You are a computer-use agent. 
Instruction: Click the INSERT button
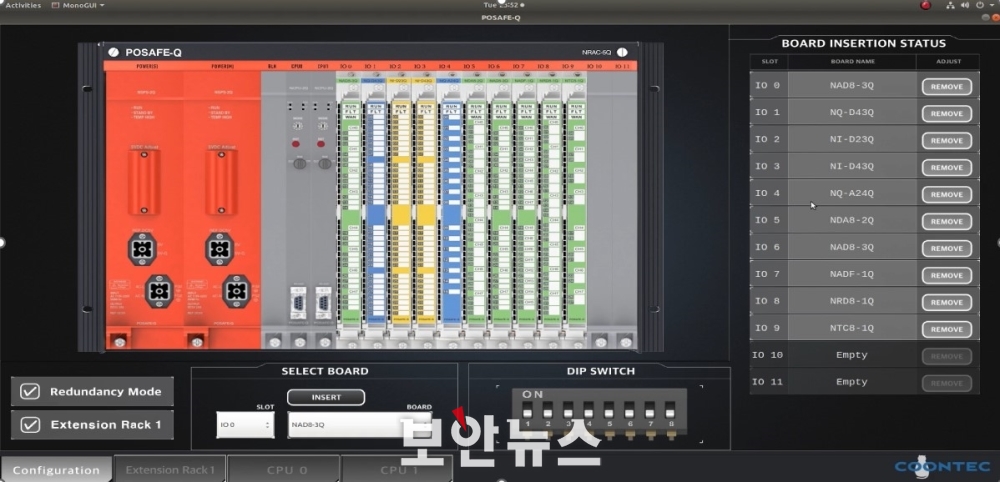point(326,397)
